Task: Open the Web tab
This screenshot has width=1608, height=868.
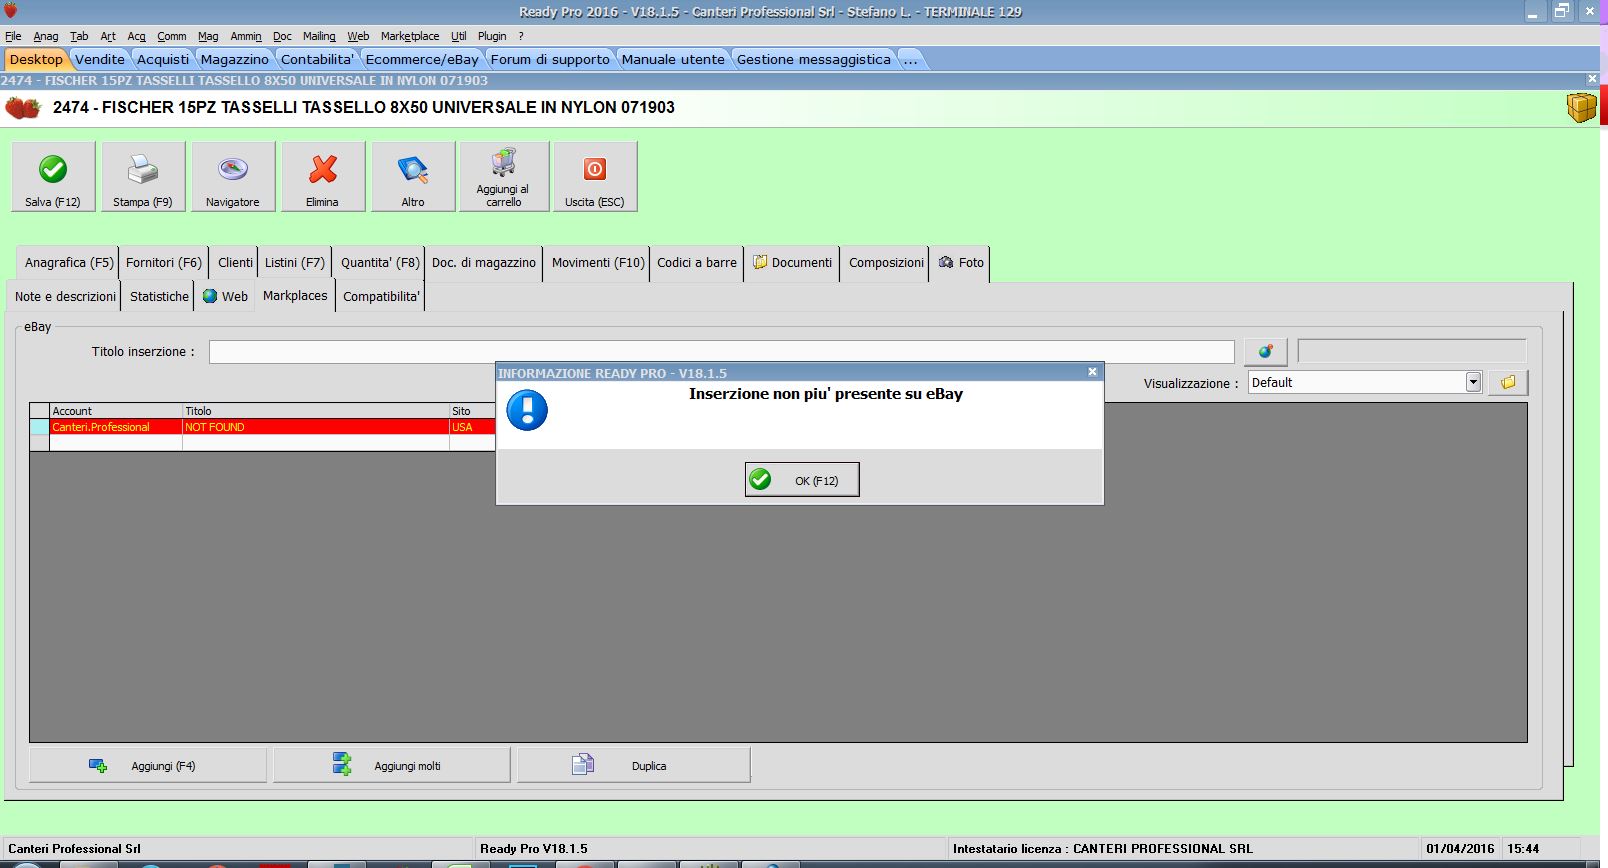Action: click(225, 297)
